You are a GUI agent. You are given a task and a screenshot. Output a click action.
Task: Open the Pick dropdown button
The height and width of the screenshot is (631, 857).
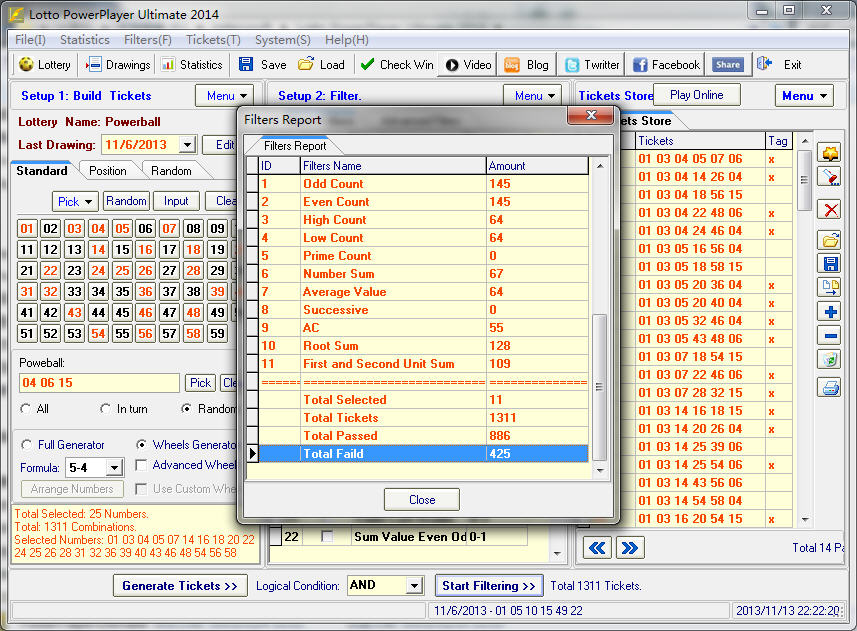[75, 202]
